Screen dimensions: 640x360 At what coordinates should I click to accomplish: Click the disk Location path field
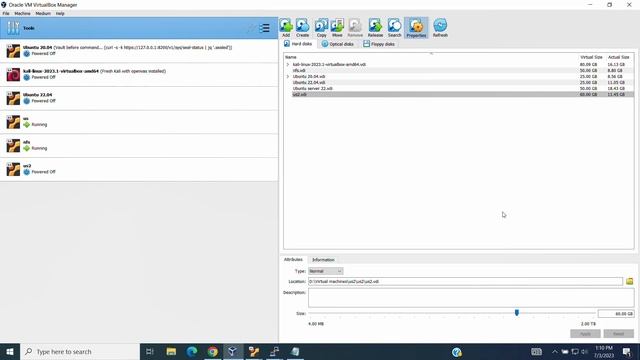click(x=465, y=281)
